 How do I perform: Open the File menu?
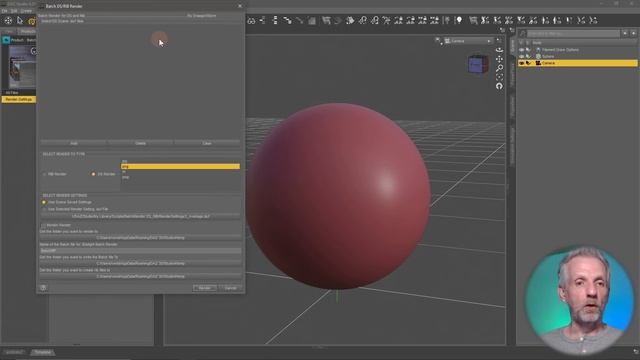(x=4, y=11)
